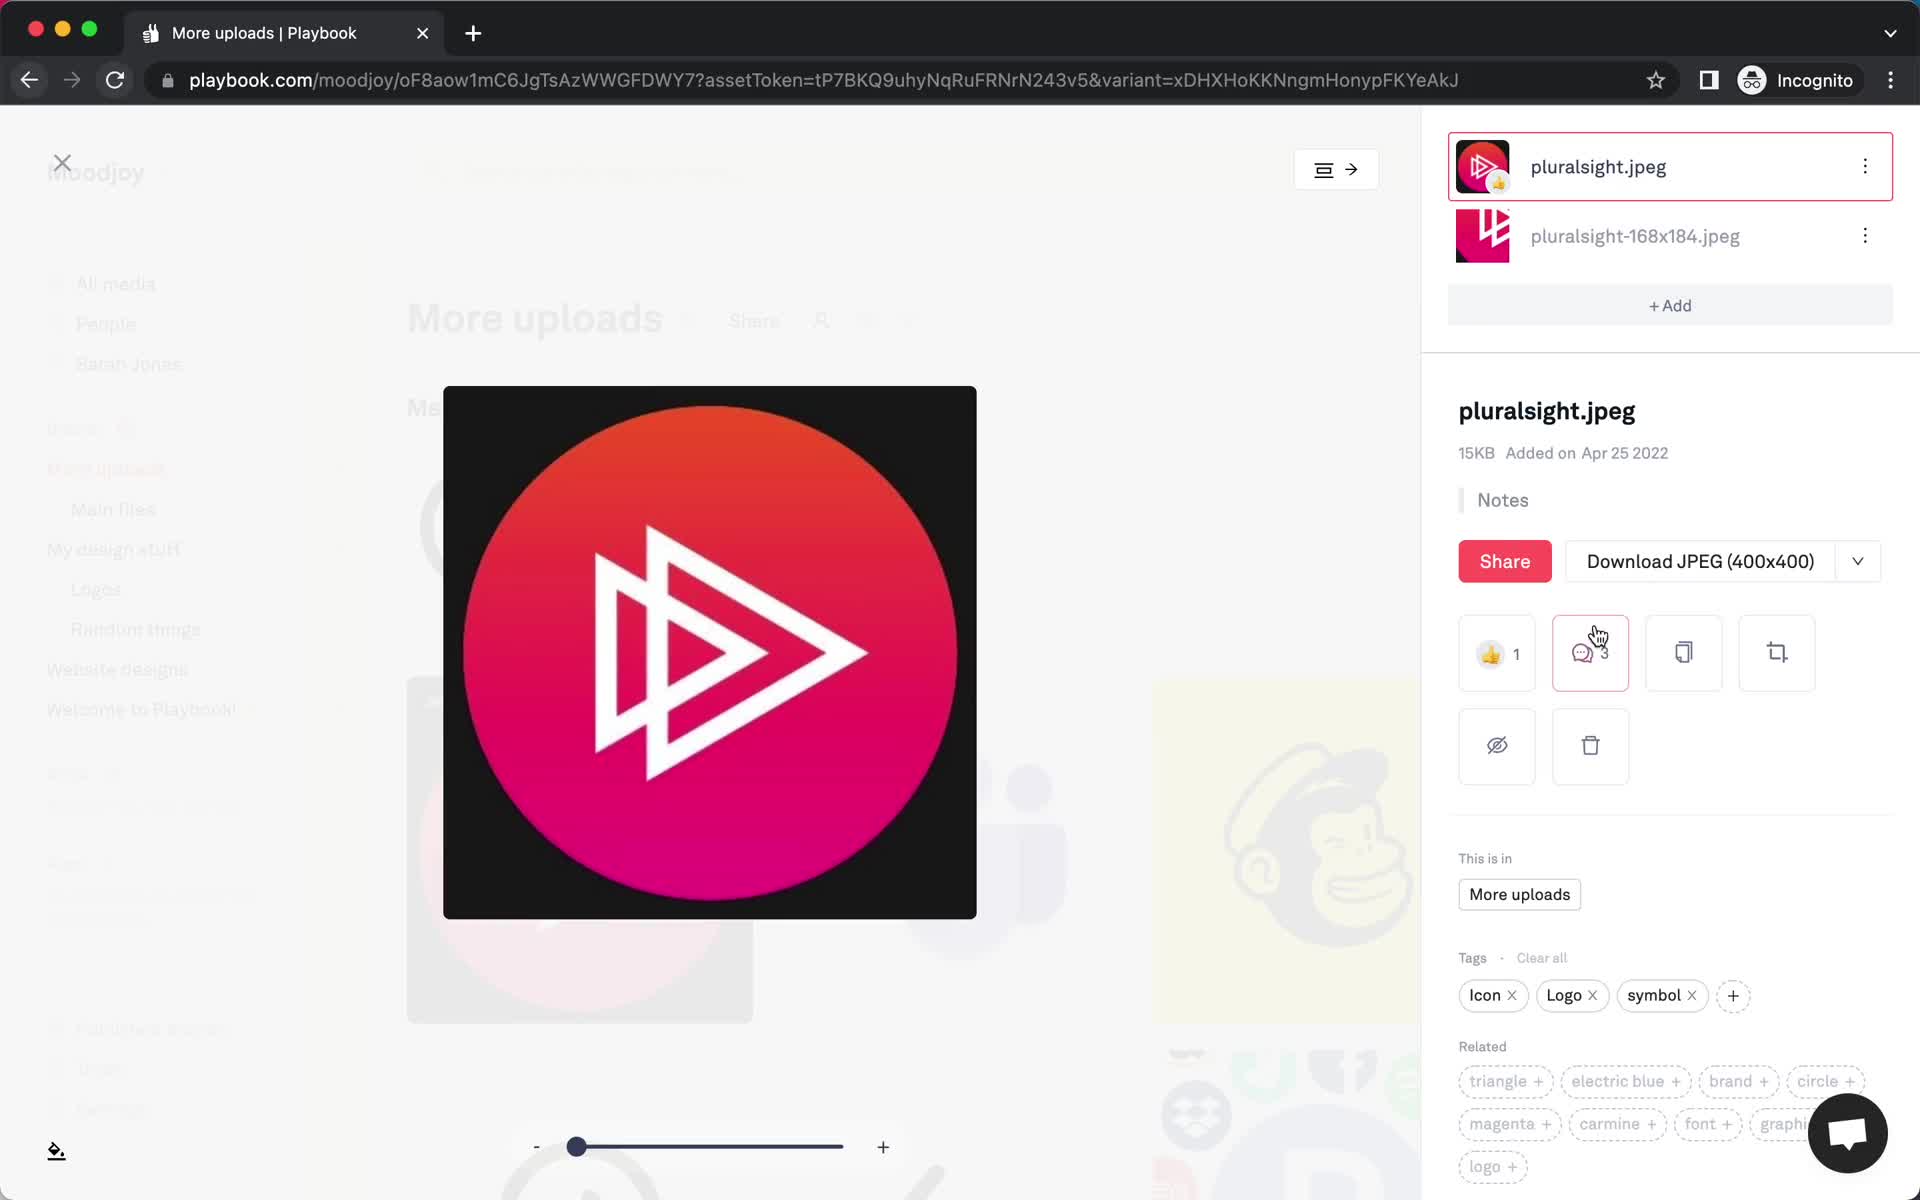This screenshot has width=1920, height=1200.
Task: Click the crop/transform icon on asset
Action: point(1776,653)
